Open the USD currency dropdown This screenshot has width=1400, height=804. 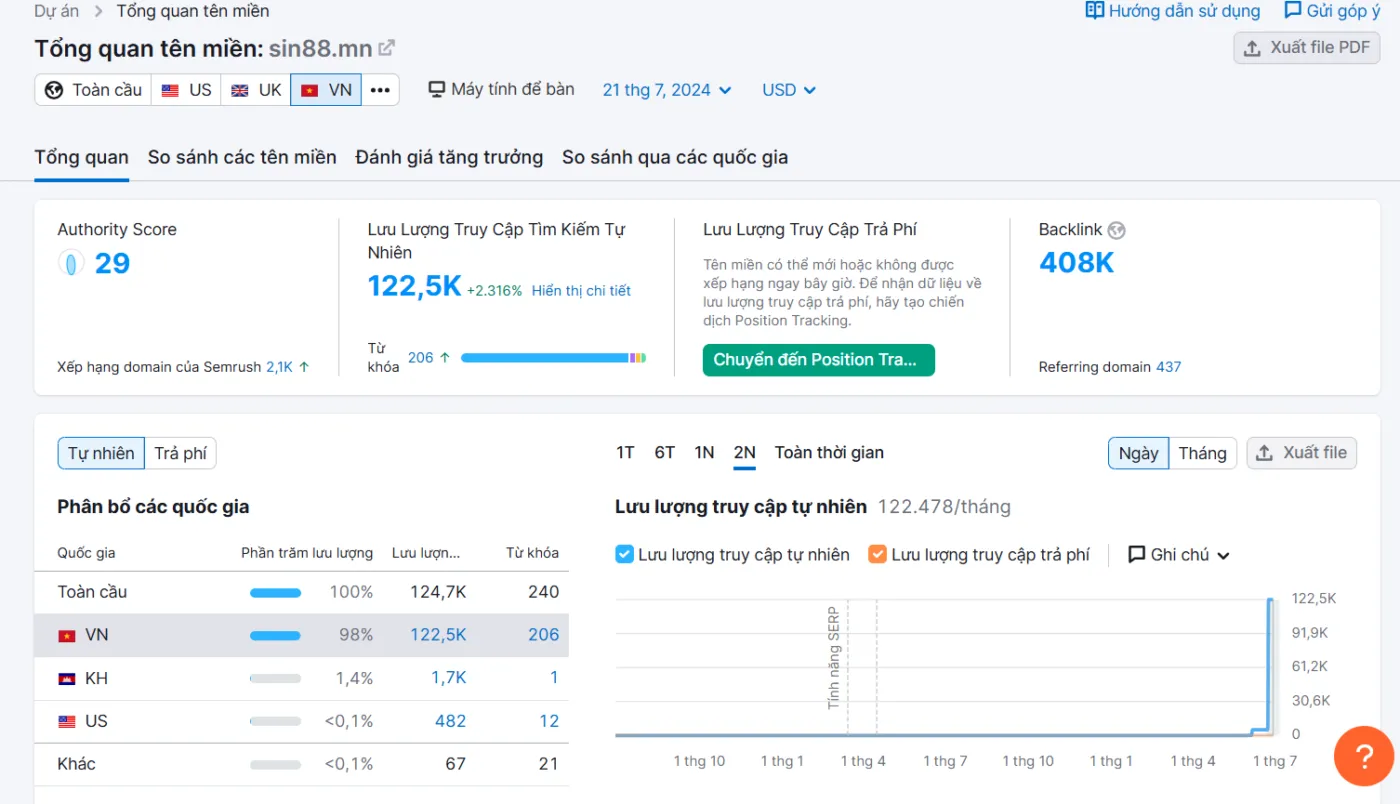(789, 90)
